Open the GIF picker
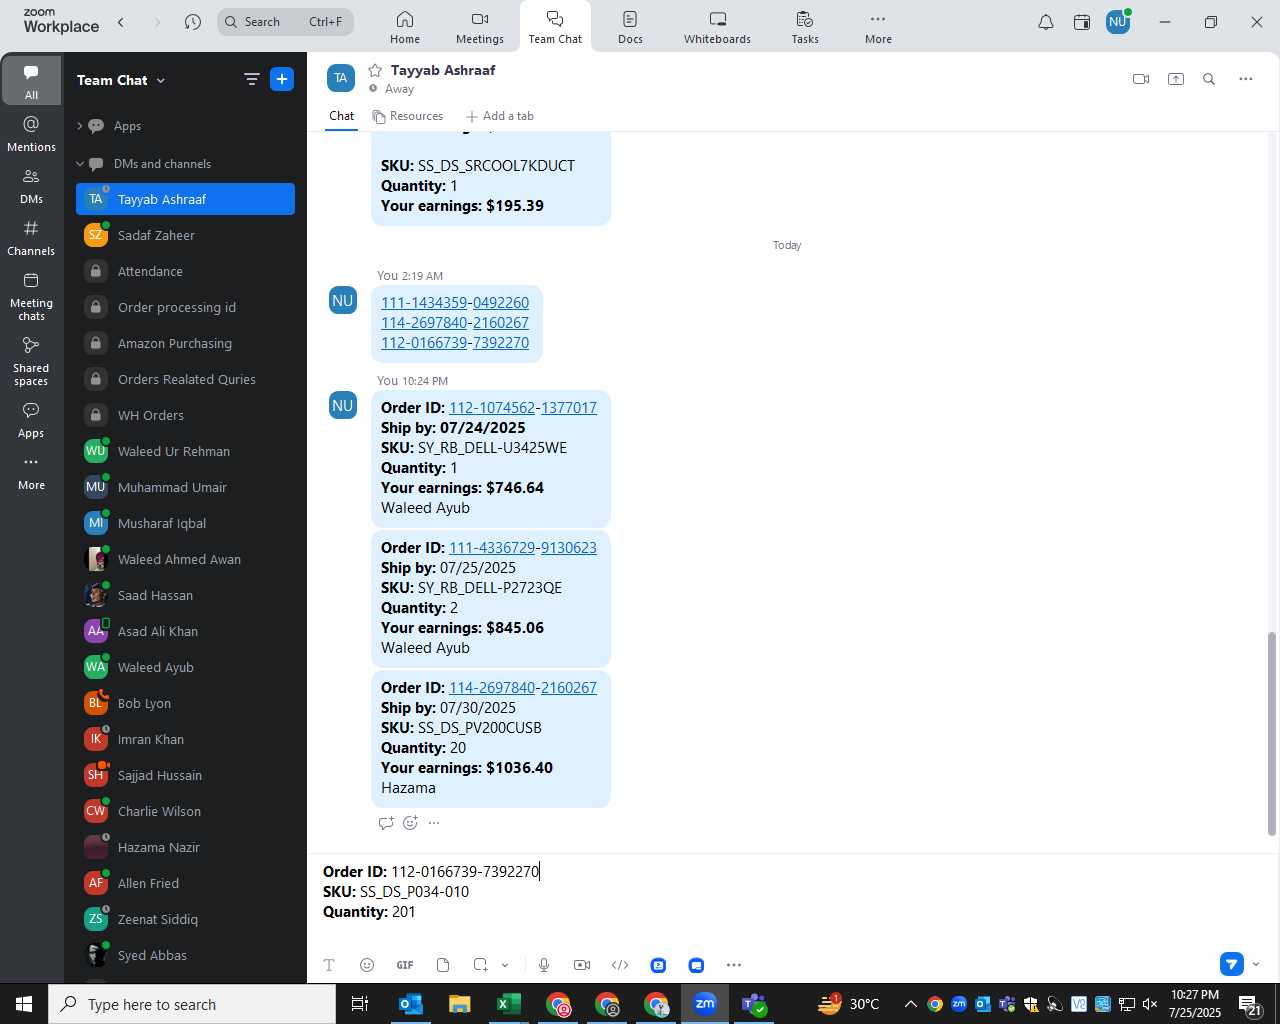This screenshot has width=1280, height=1024. (x=405, y=965)
